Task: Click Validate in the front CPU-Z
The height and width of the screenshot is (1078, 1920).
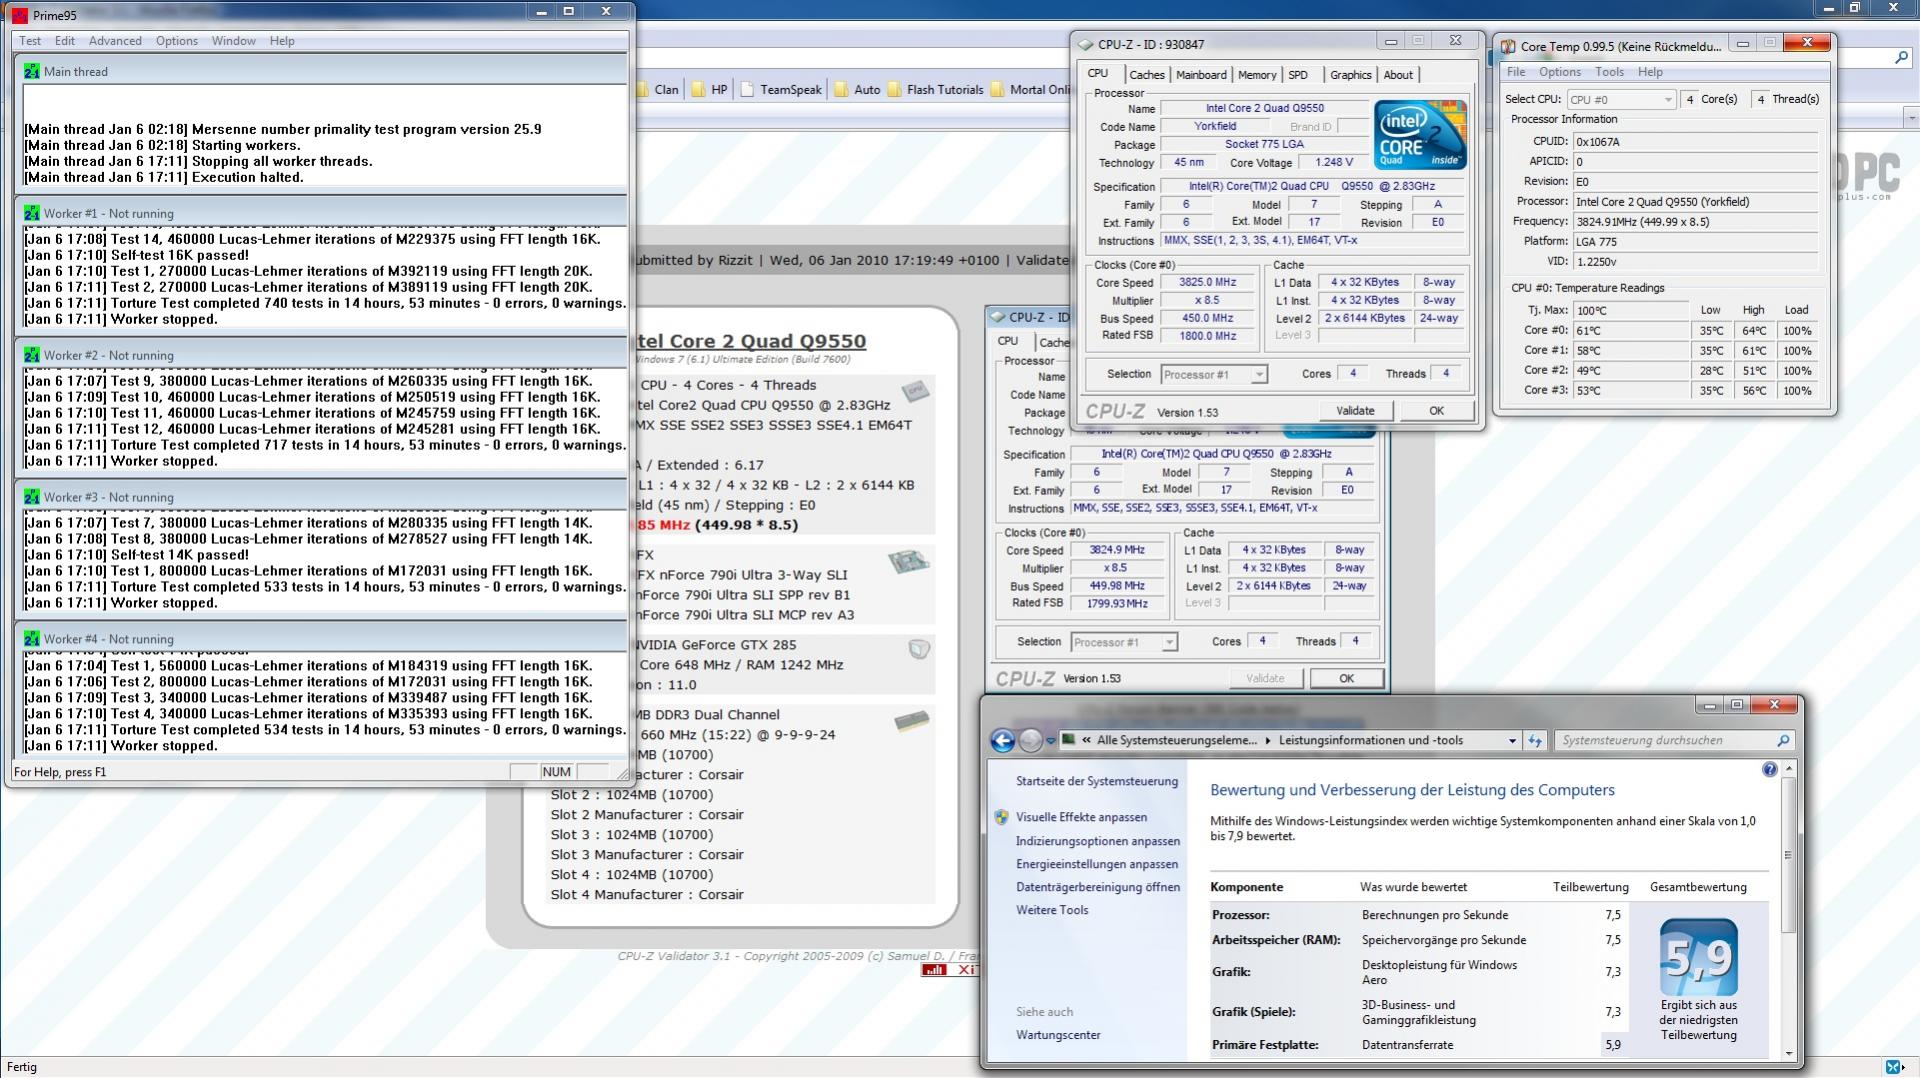Action: pos(1355,411)
